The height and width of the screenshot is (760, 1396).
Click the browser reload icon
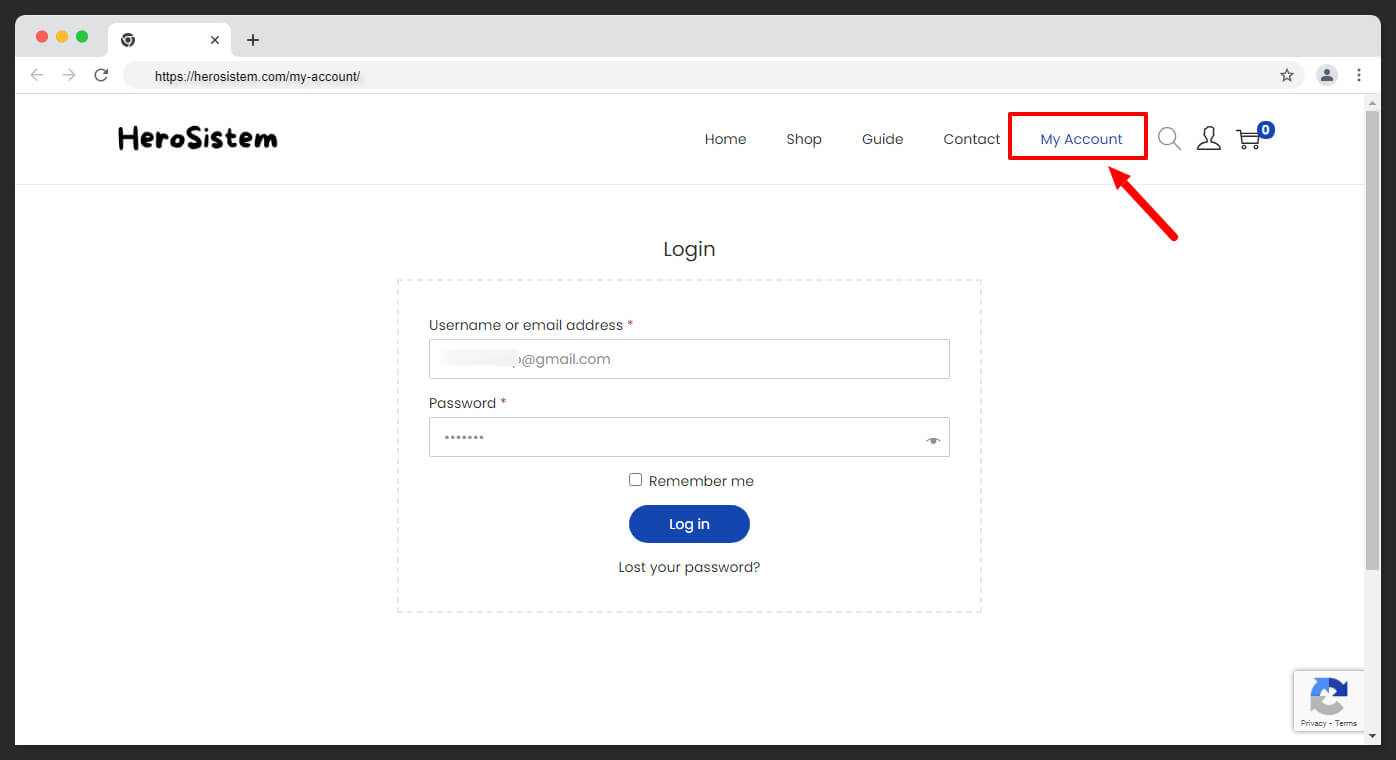[x=101, y=75]
